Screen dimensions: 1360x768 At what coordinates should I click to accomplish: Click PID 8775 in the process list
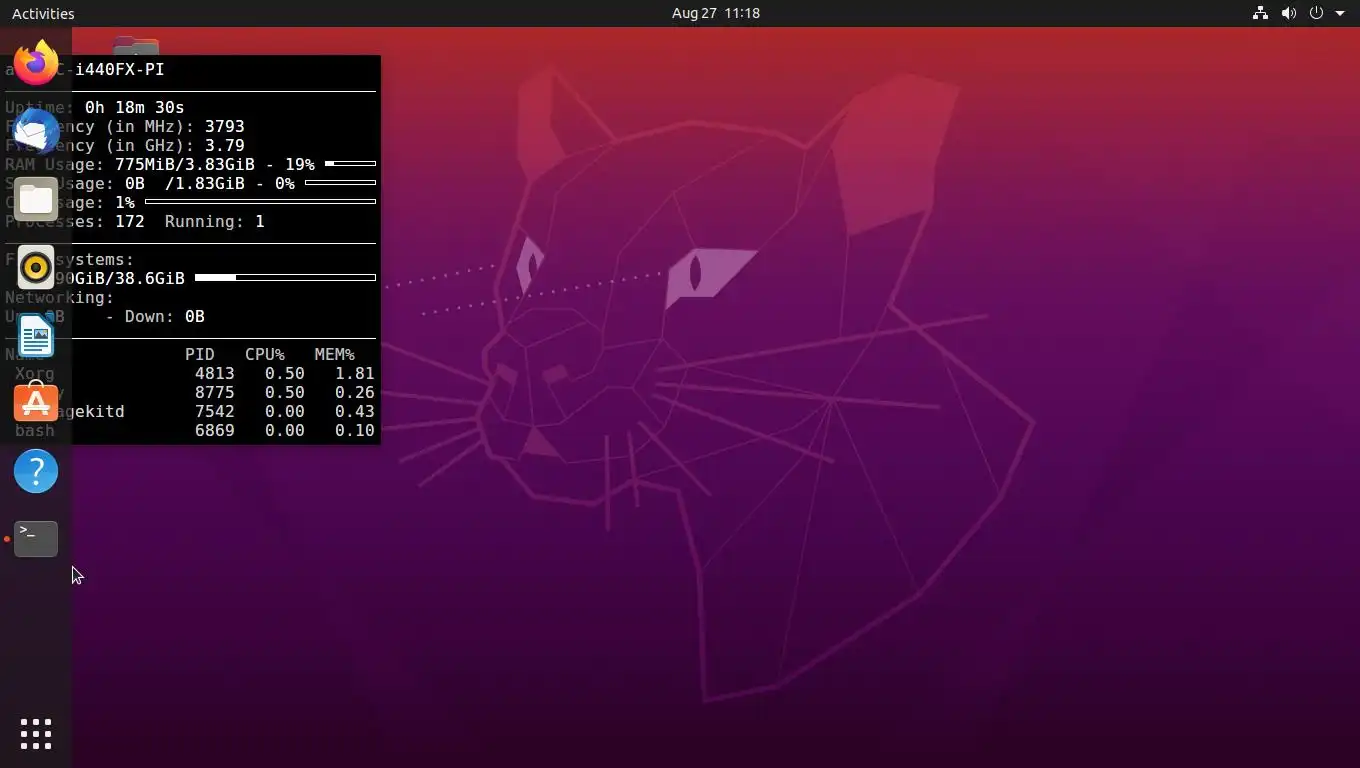[x=215, y=392]
